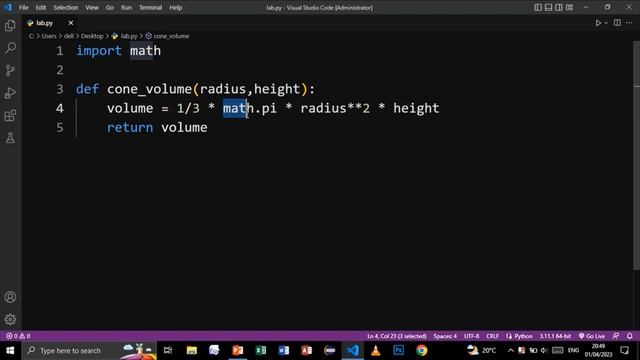The image size is (640, 360).
Task: Open File Explorer from taskbar
Action: pyautogui.click(x=191, y=351)
